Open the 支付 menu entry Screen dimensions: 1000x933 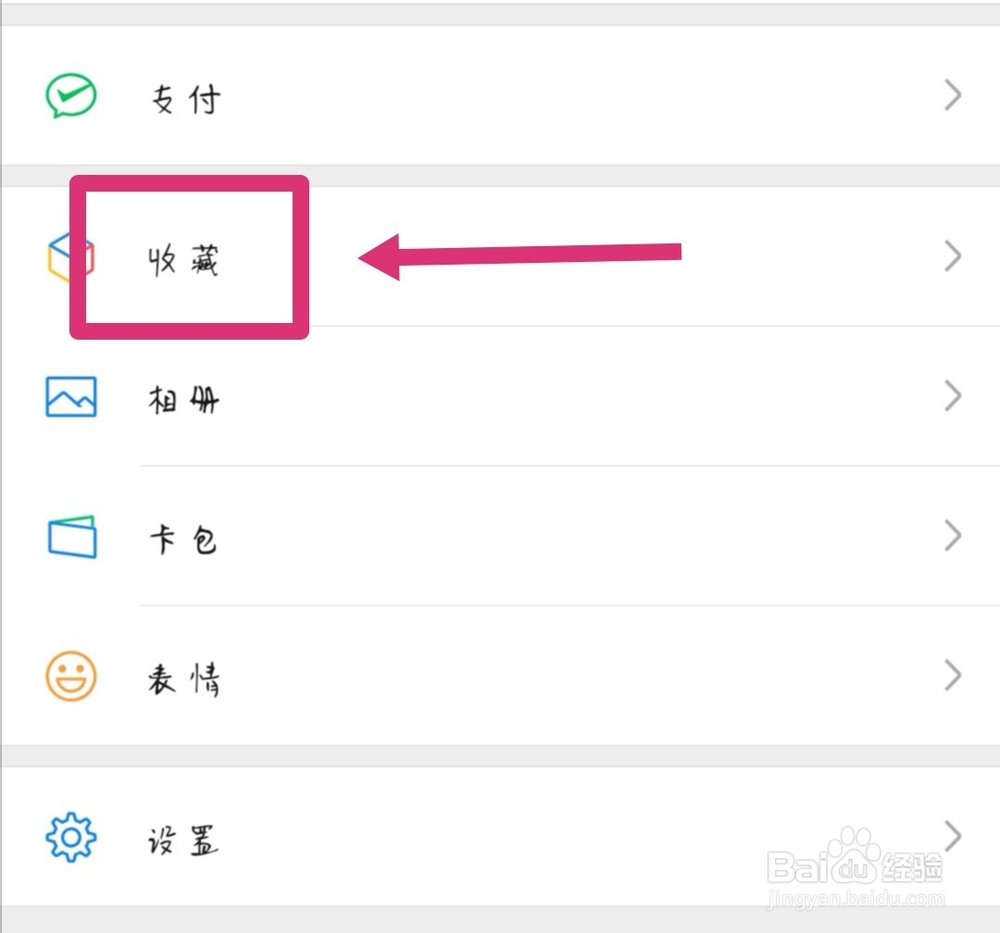click(x=500, y=96)
